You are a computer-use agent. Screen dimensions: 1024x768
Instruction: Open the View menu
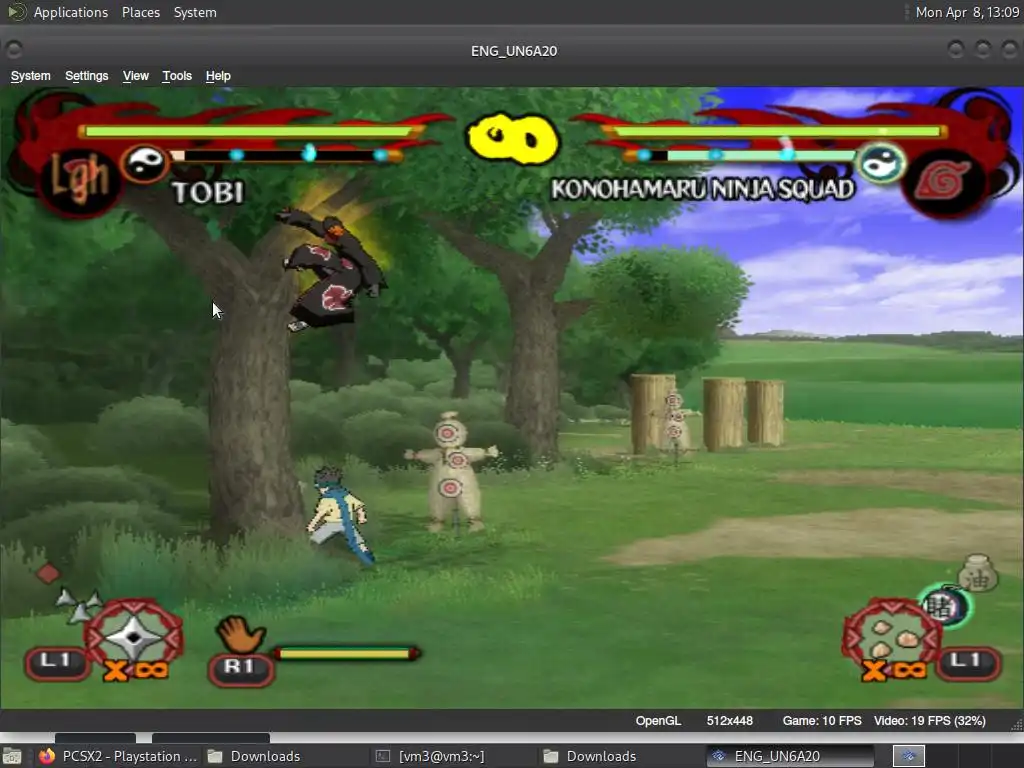135,76
